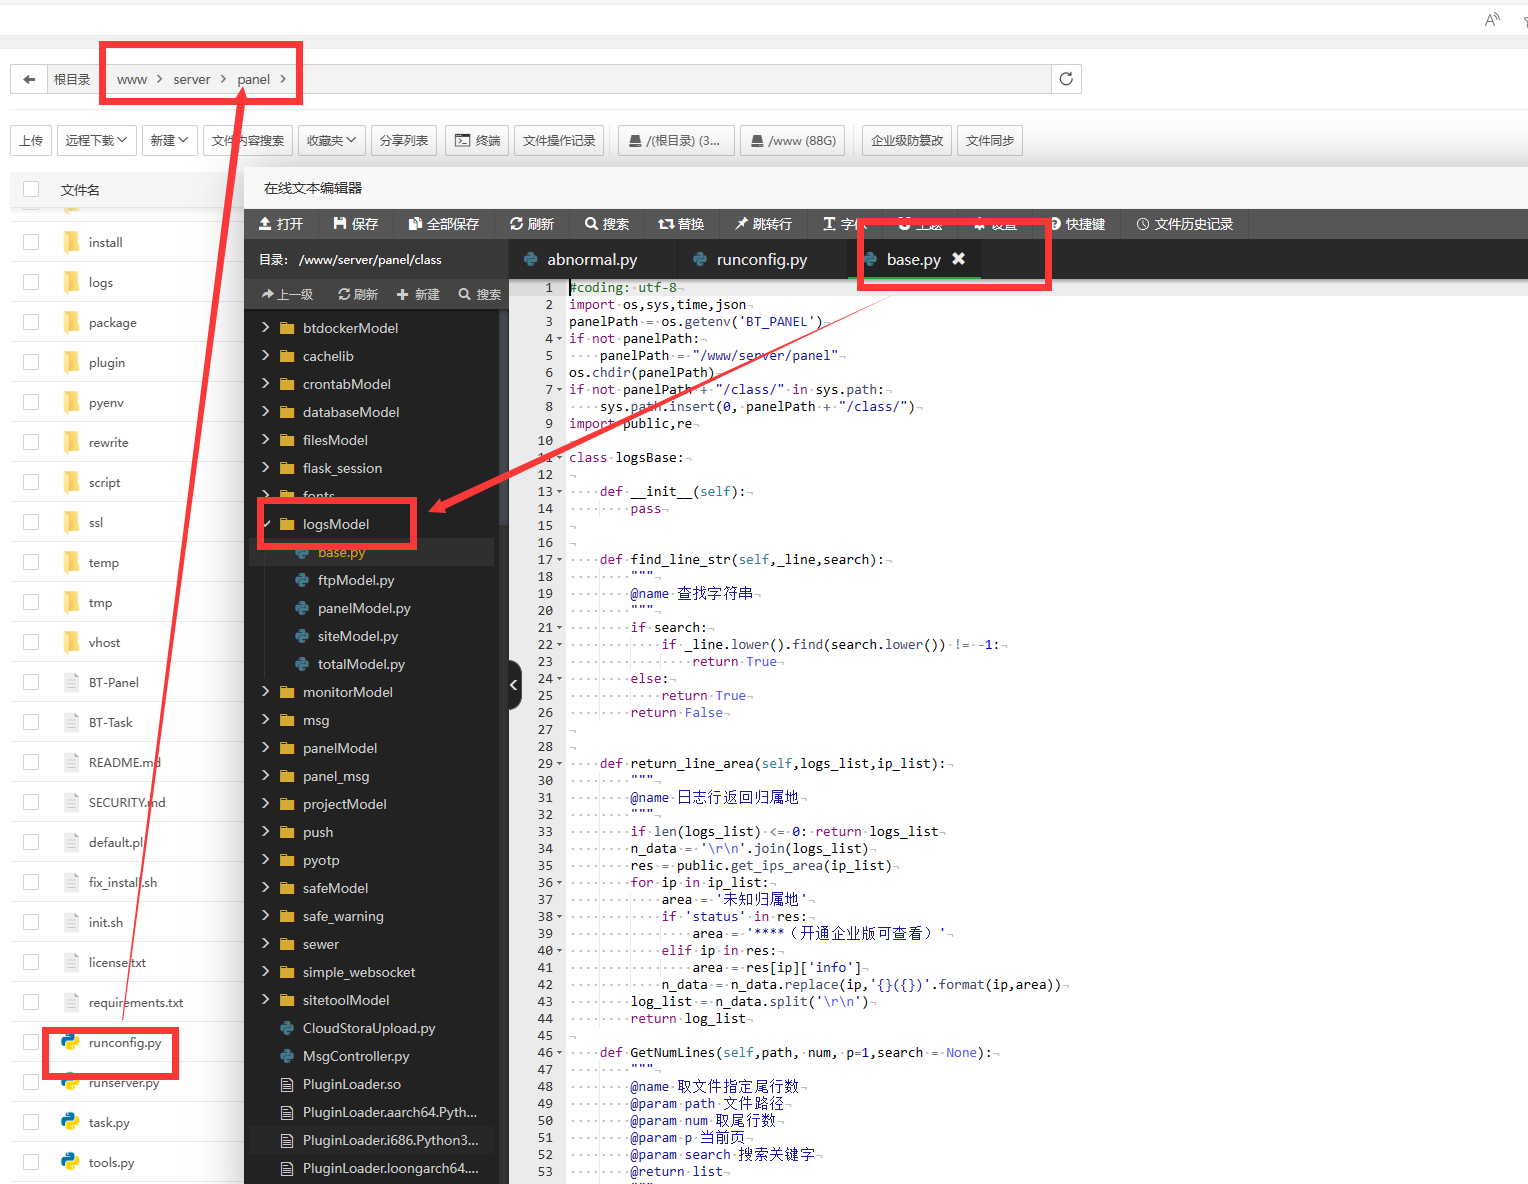This screenshot has width=1528, height=1184.
Task: Click the BT-Panel file icon
Action: point(71,682)
